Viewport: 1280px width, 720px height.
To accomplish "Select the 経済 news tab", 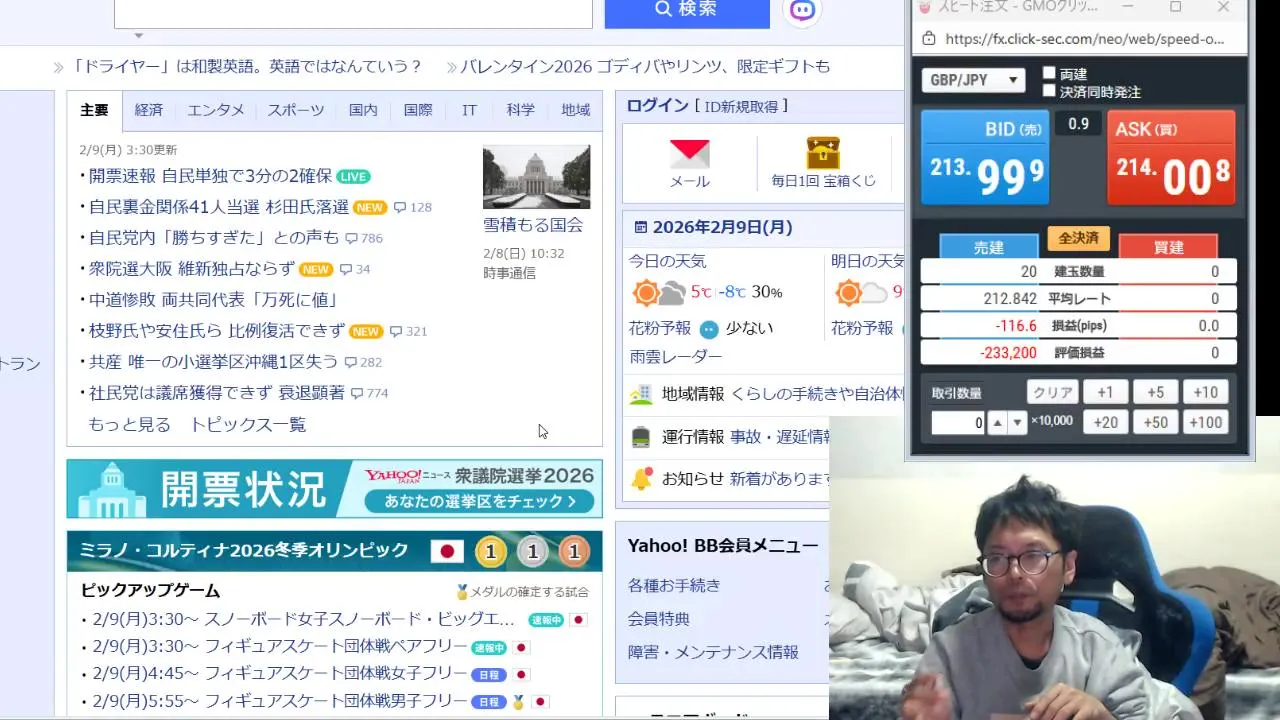I will point(148,110).
